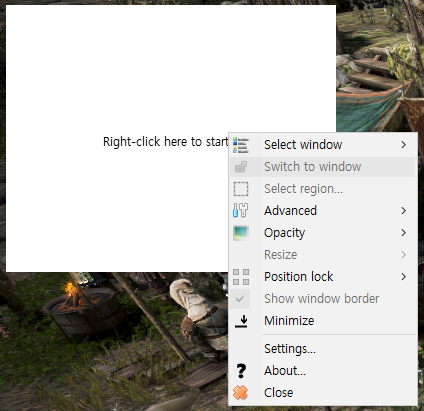Choose Minimize from the context menu
The height and width of the screenshot is (411, 424).
(323, 321)
